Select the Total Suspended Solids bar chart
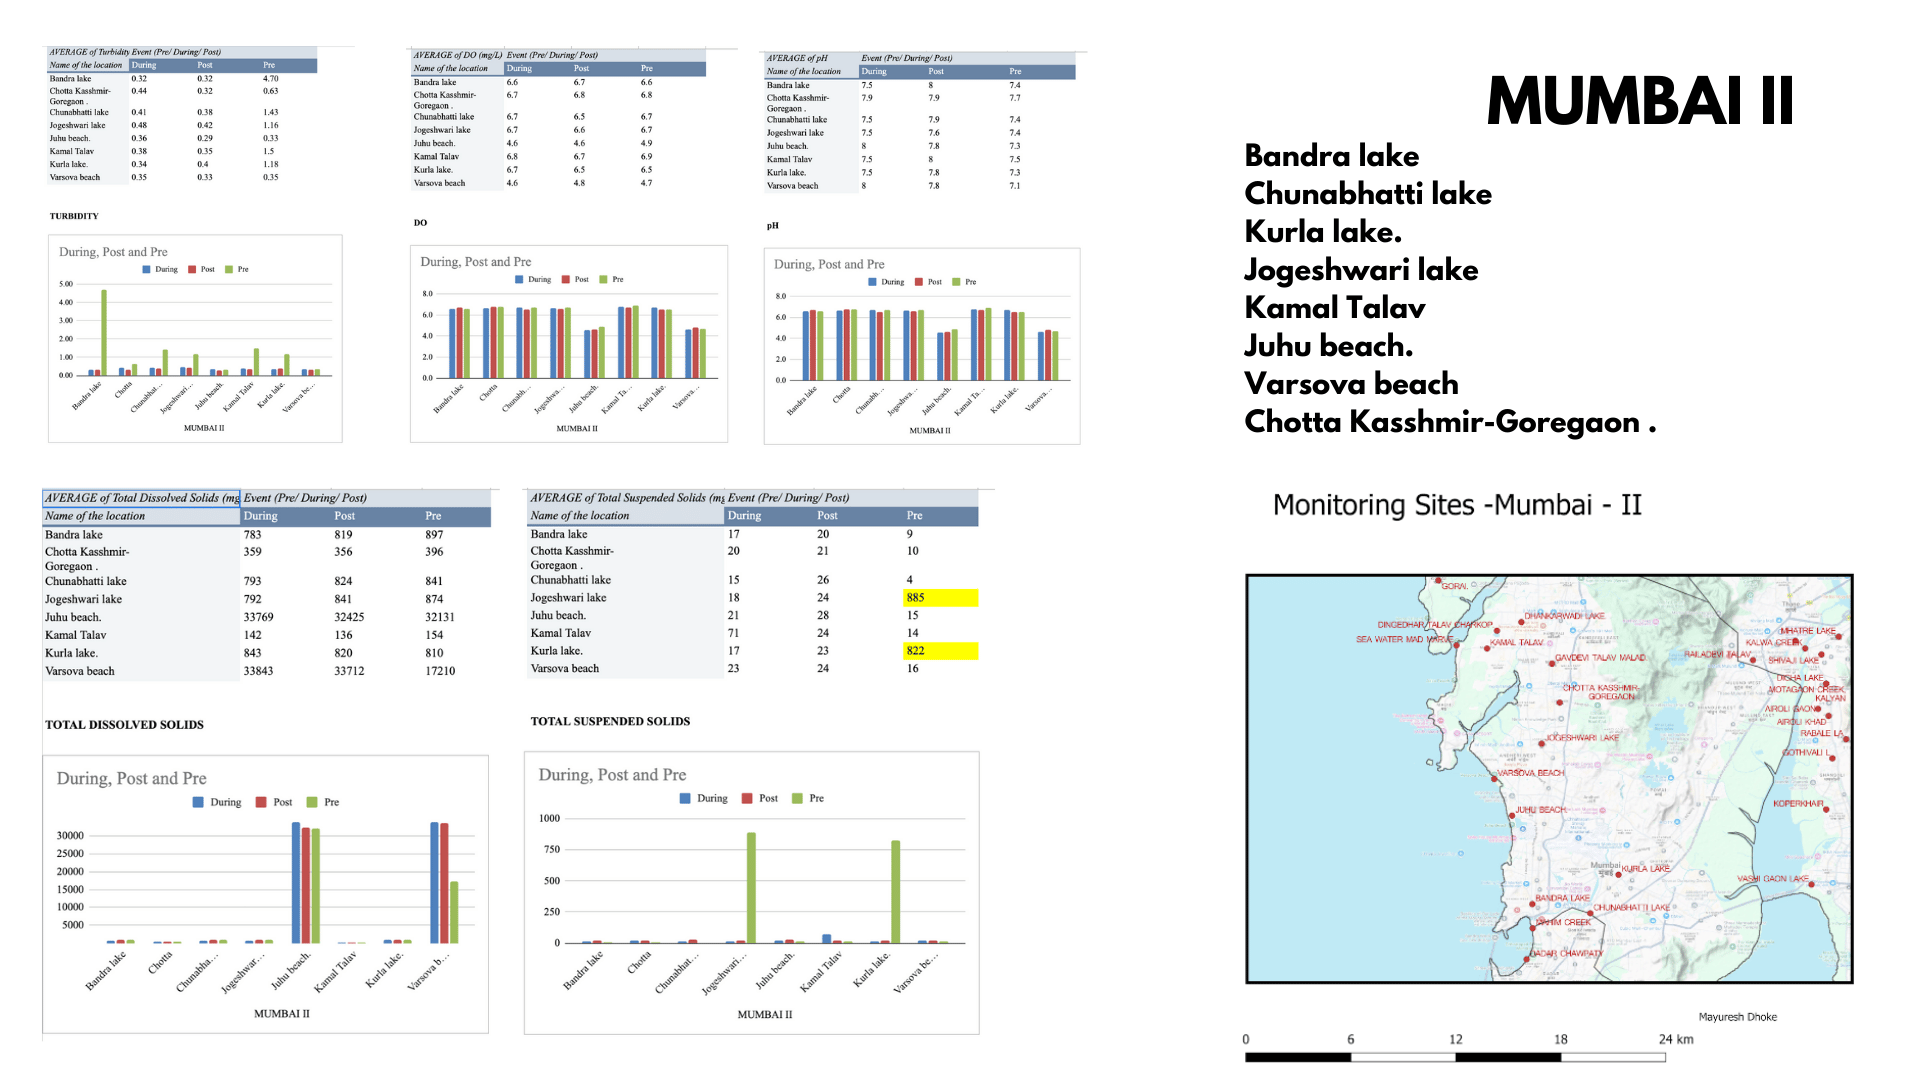 tap(752, 892)
